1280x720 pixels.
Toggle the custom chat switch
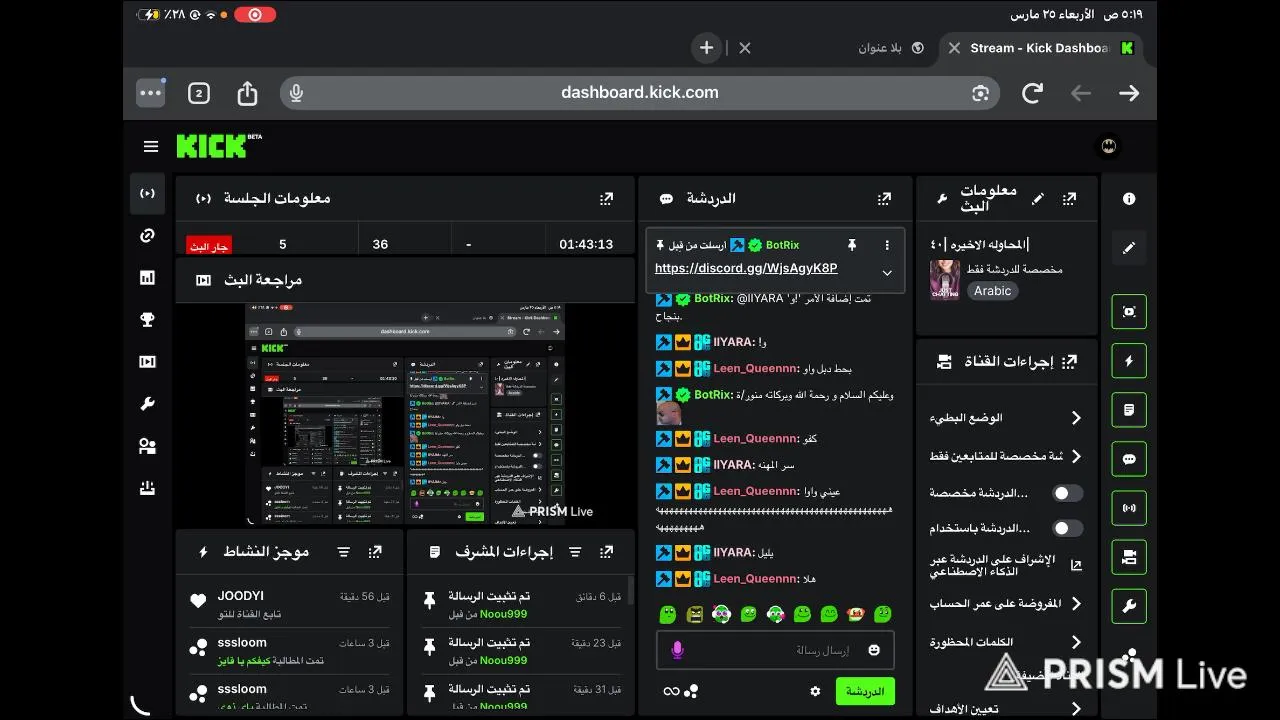click(1068, 493)
